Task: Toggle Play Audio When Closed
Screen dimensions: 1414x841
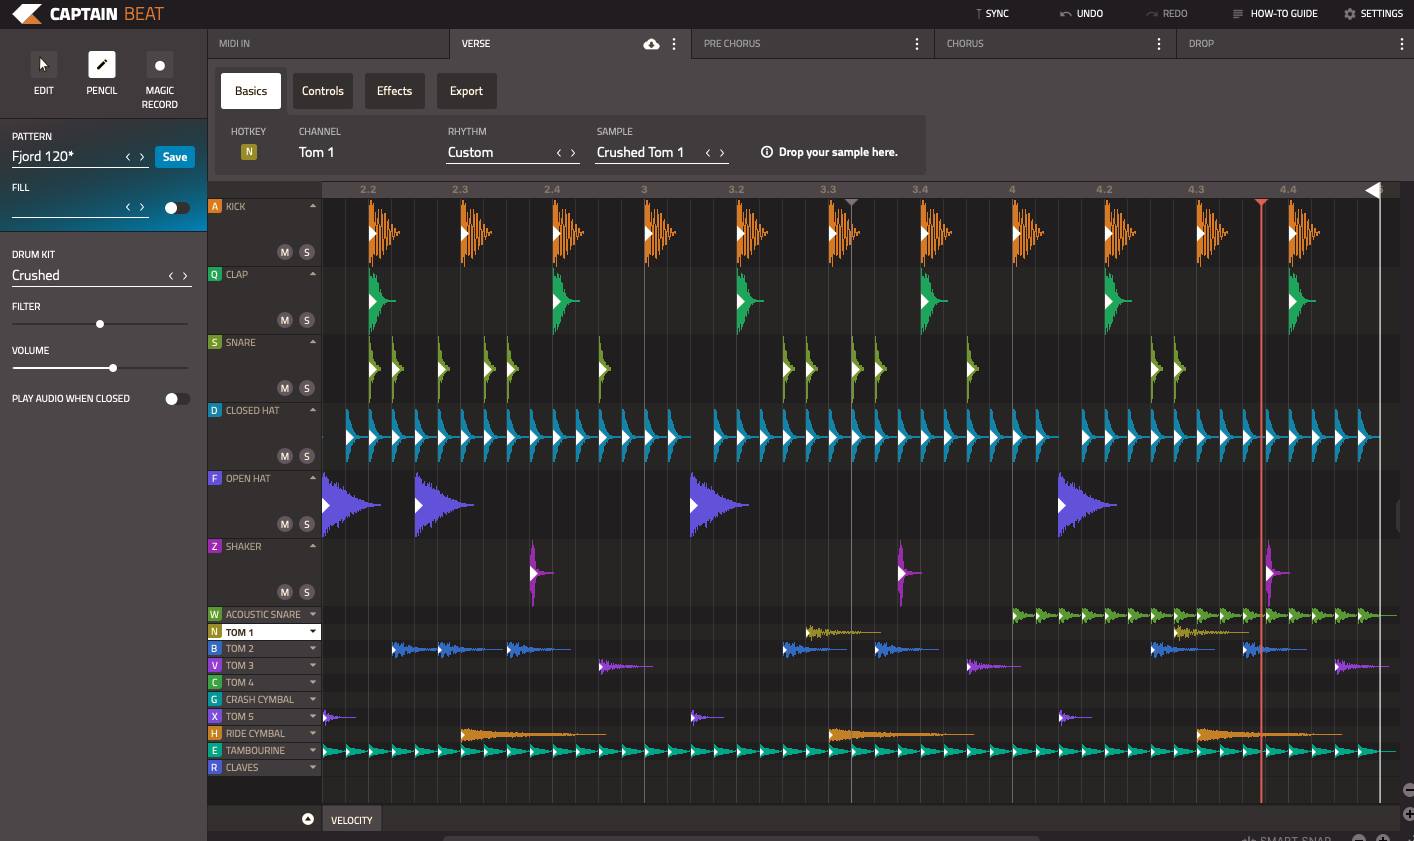Action: click(177, 399)
